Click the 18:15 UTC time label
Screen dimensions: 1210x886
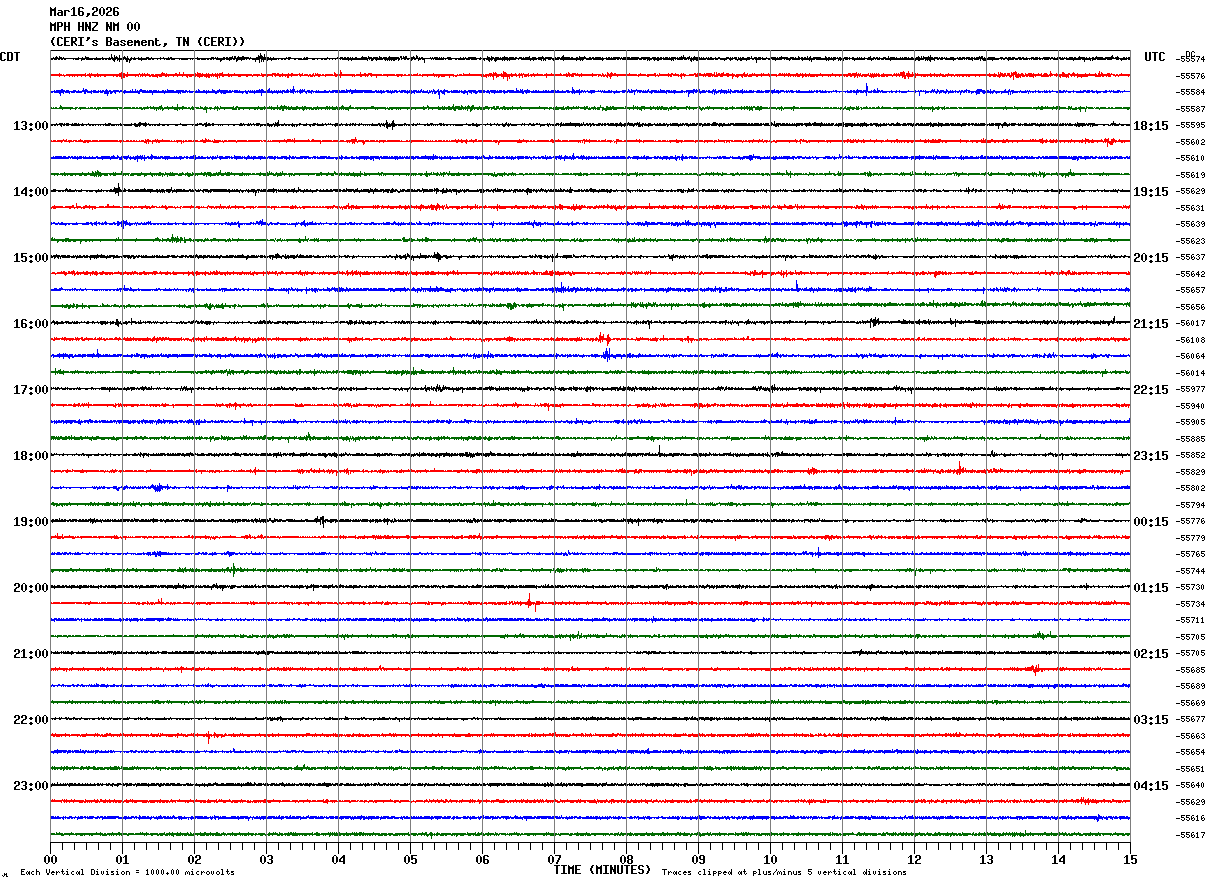pyautogui.click(x=1151, y=126)
